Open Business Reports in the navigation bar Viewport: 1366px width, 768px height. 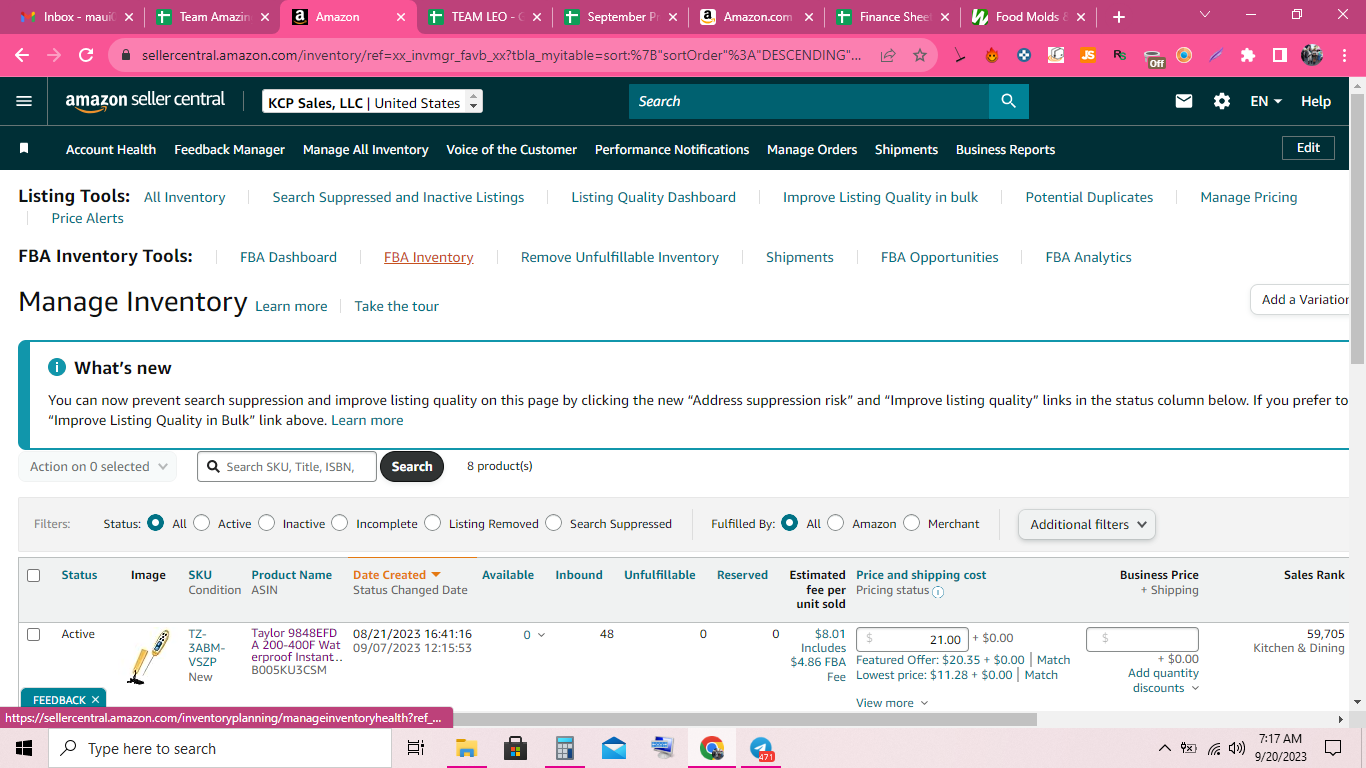point(1005,149)
